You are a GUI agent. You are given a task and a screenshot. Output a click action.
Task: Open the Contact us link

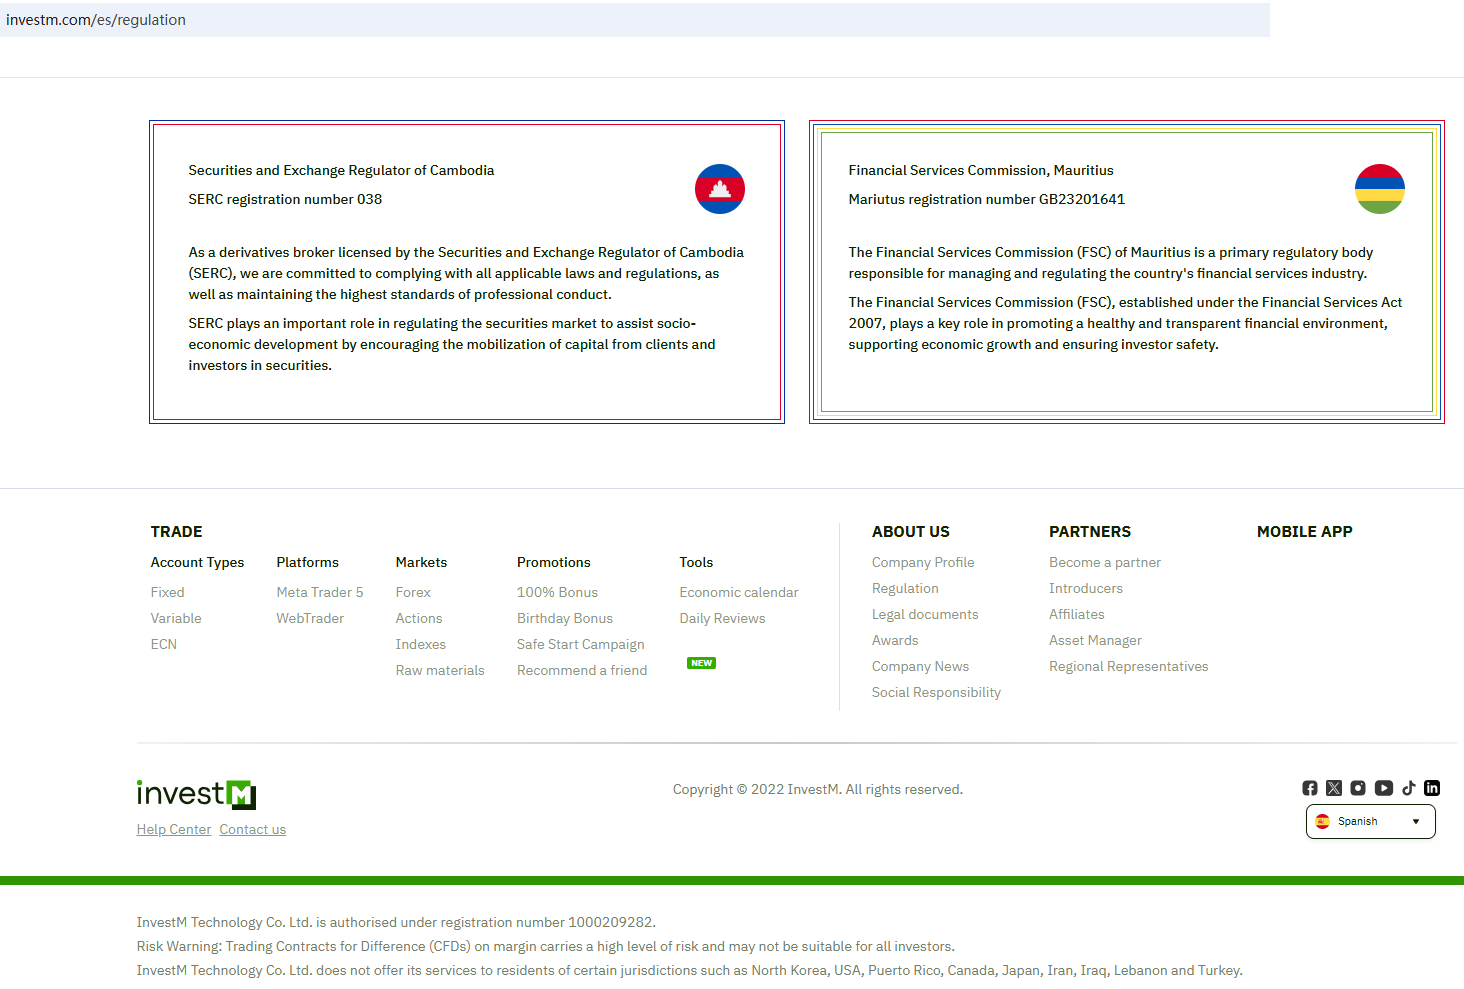click(x=253, y=829)
